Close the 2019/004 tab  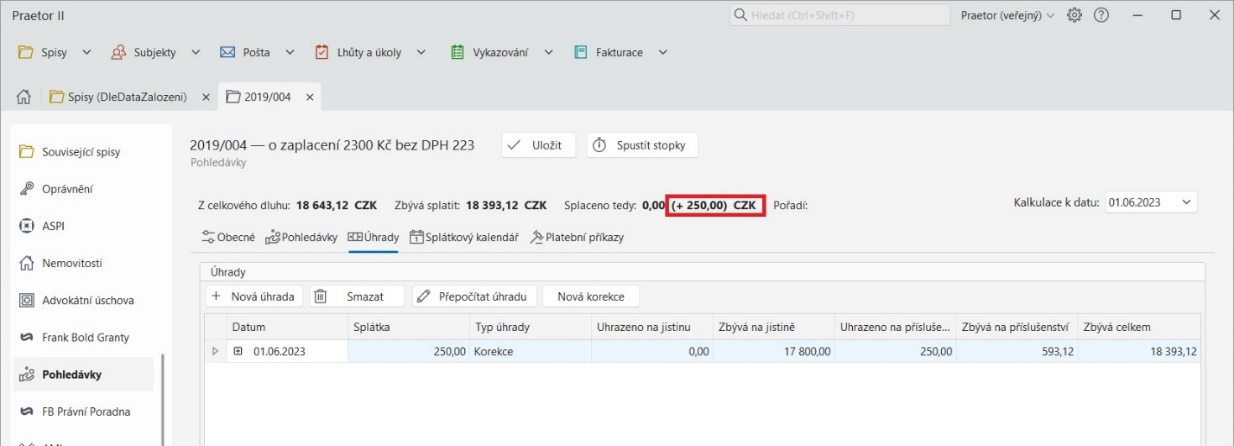pyautogui.click(x=309, y=97)
